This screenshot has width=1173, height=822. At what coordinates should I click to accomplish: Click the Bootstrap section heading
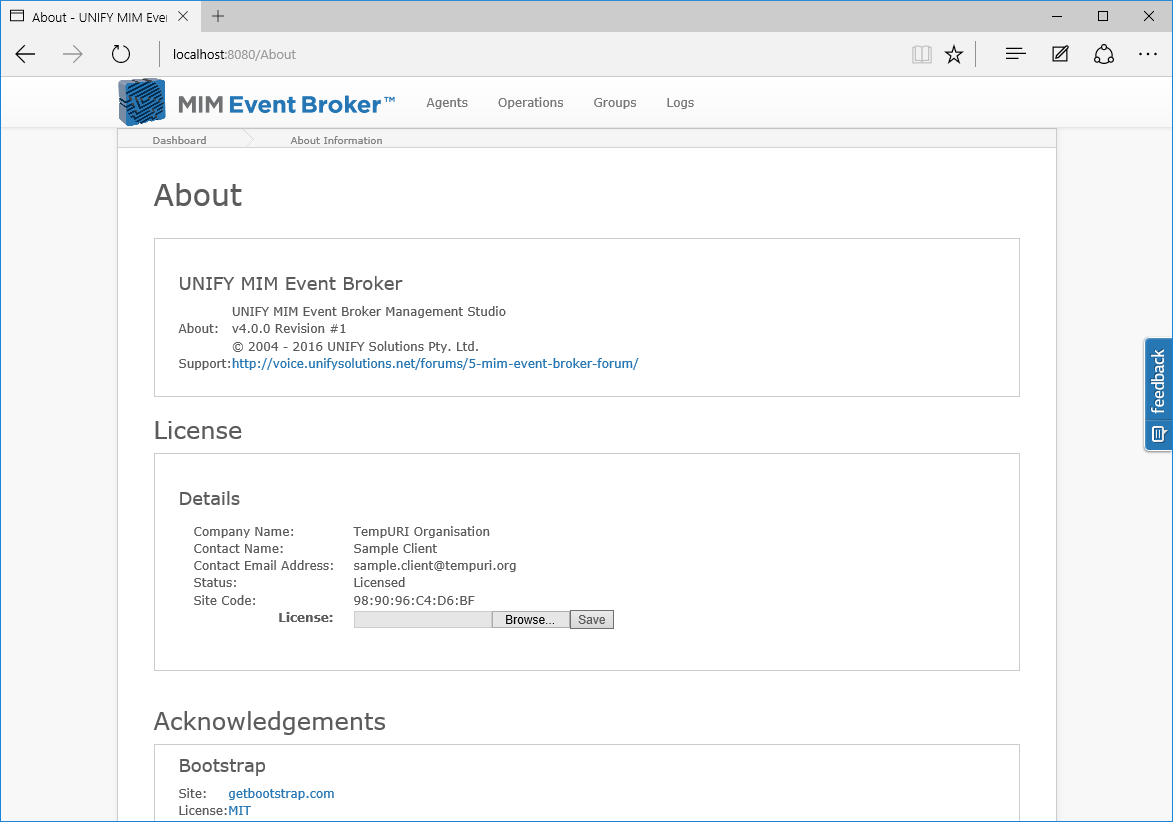pyautogui.click(x=222, y=765)
